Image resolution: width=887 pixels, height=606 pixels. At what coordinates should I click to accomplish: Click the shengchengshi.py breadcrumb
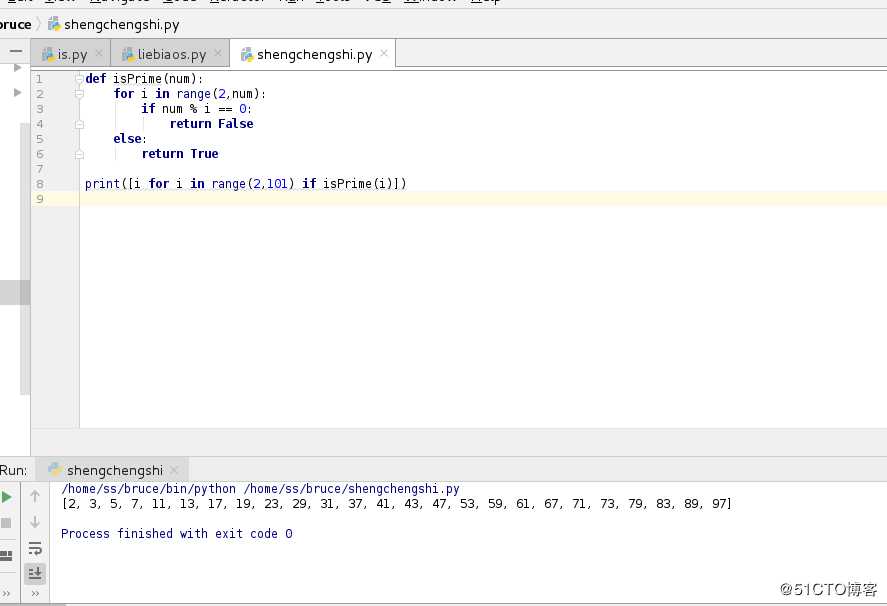[x=122, y=24]
